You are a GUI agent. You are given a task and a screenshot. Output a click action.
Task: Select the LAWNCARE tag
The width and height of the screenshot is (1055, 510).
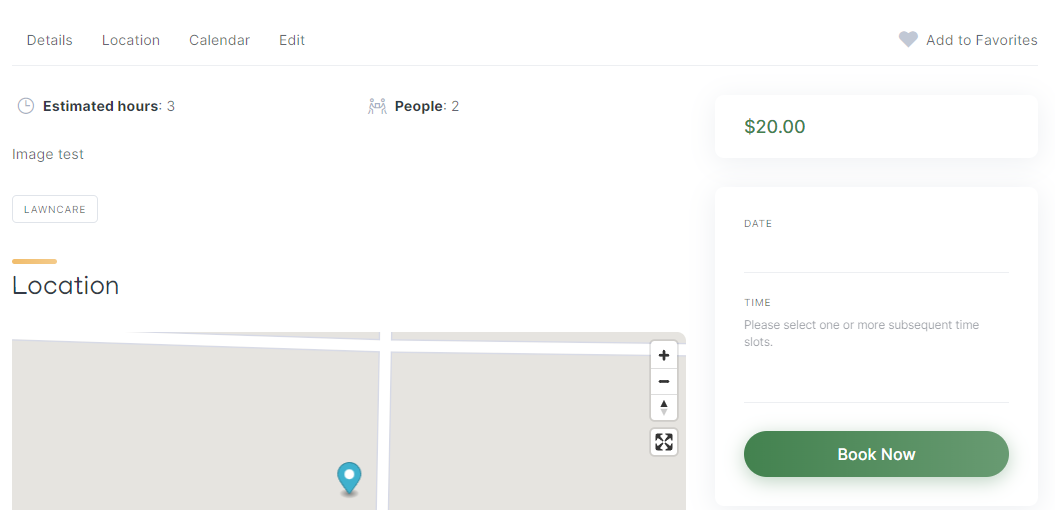pos(55,209)
